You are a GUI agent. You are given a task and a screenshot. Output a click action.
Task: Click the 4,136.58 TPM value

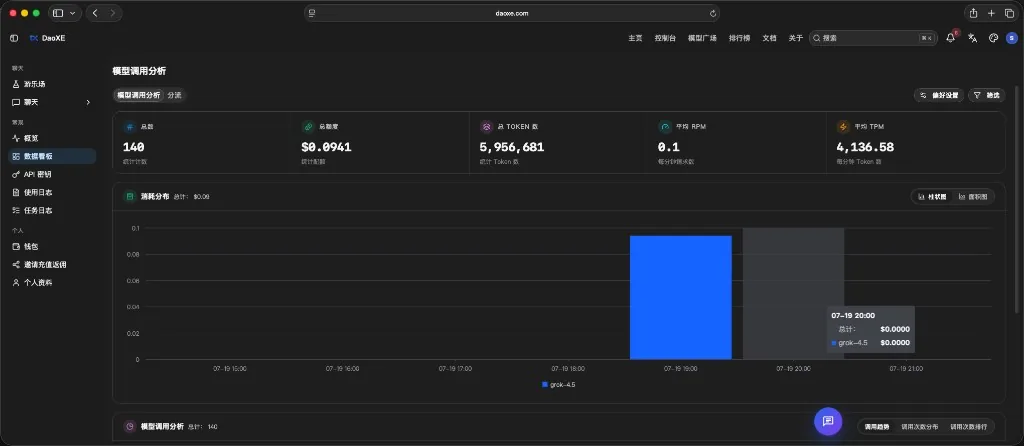[x=865, y=148]
